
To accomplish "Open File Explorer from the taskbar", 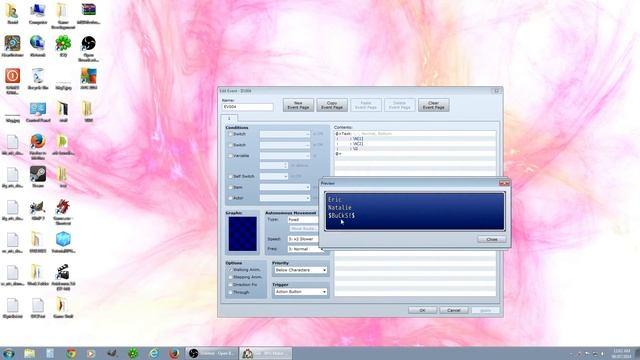I will pyautogui.click(x=29, y=353).
